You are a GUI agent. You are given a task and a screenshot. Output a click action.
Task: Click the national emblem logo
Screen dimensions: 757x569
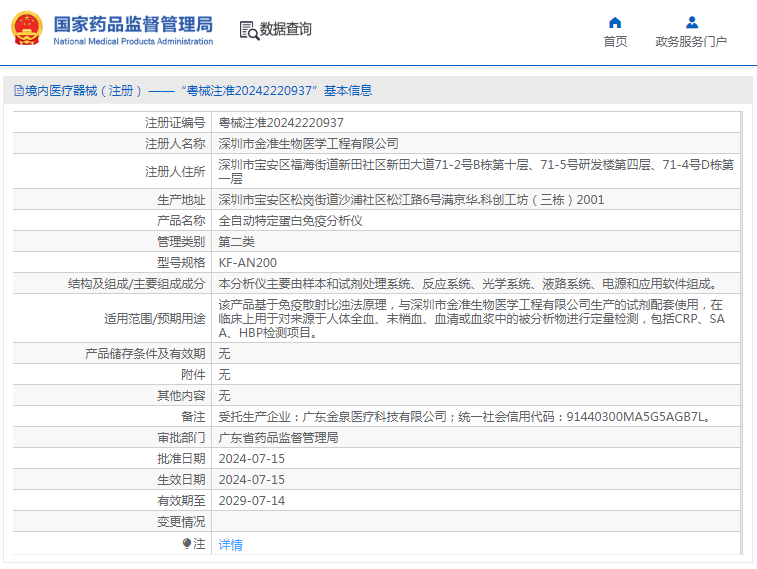pos(27,29)
